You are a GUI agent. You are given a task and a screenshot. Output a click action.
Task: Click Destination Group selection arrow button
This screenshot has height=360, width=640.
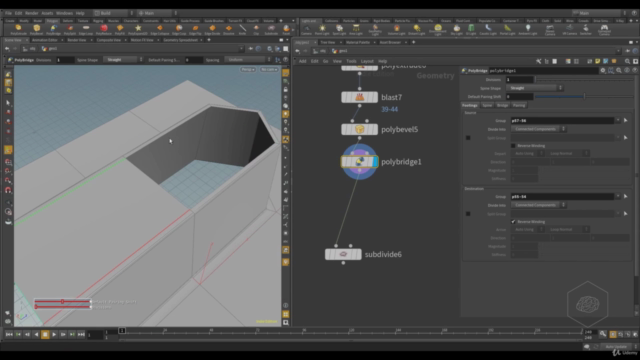click(625, 196)
